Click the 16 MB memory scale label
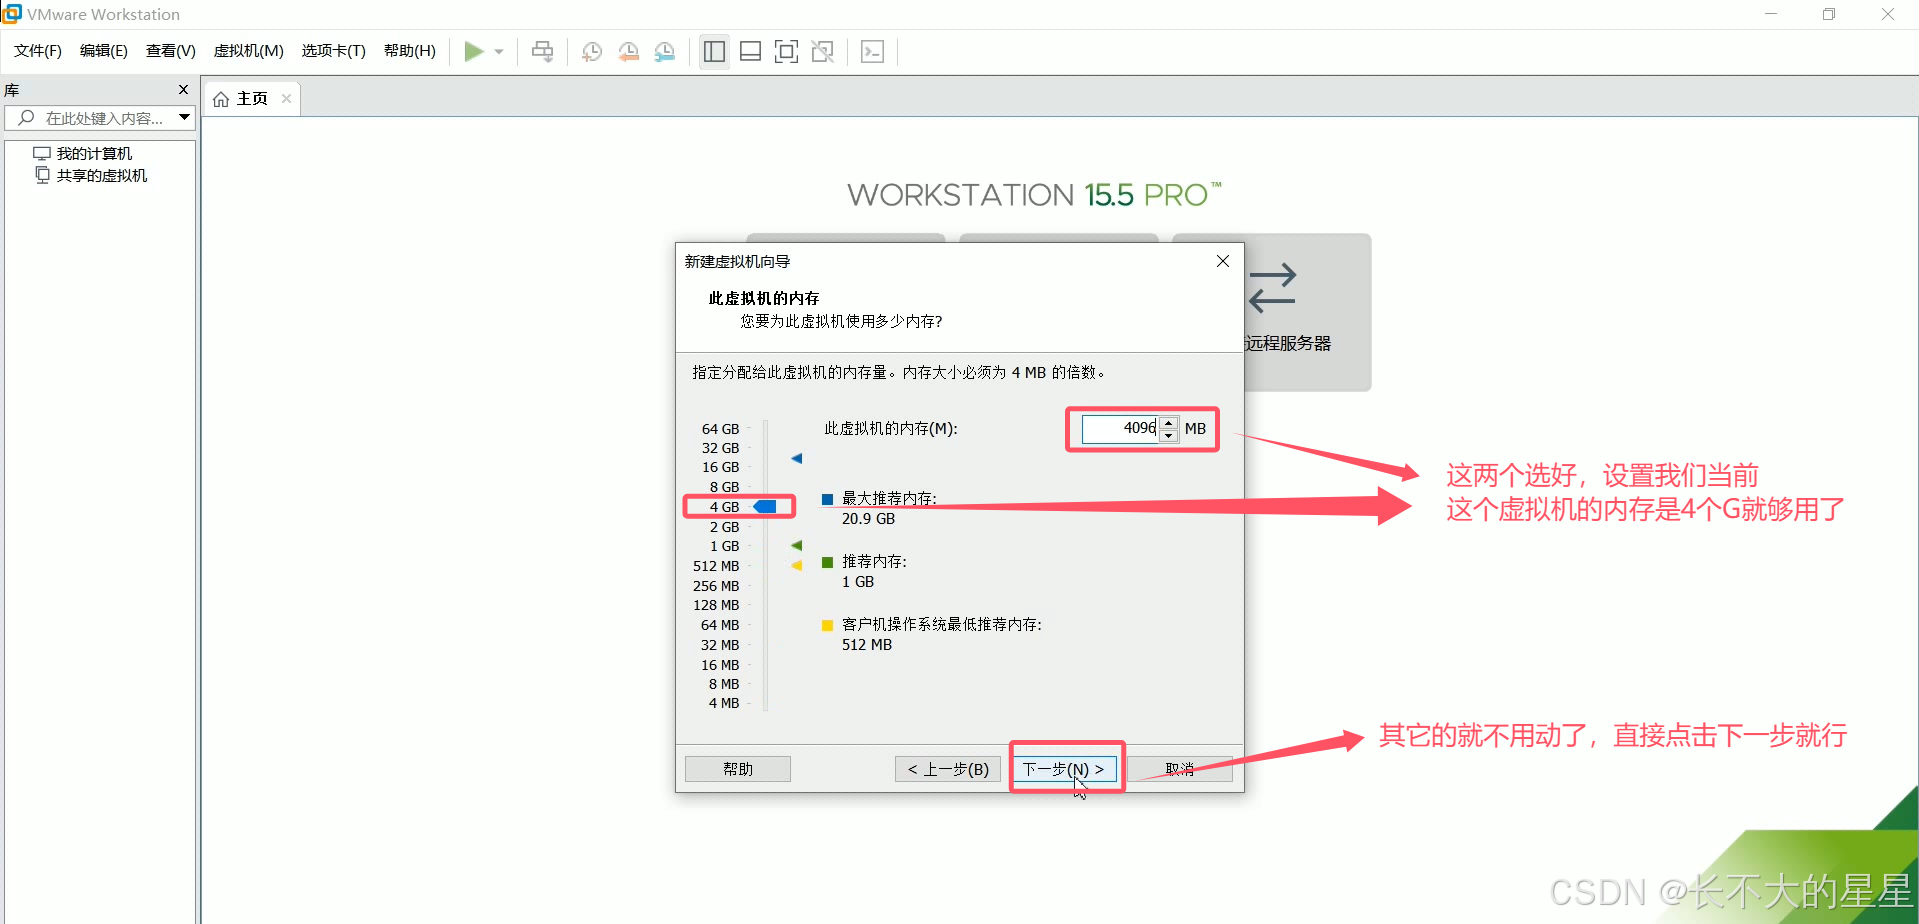Screen dimensions: 1919x924 coord(720,665)
